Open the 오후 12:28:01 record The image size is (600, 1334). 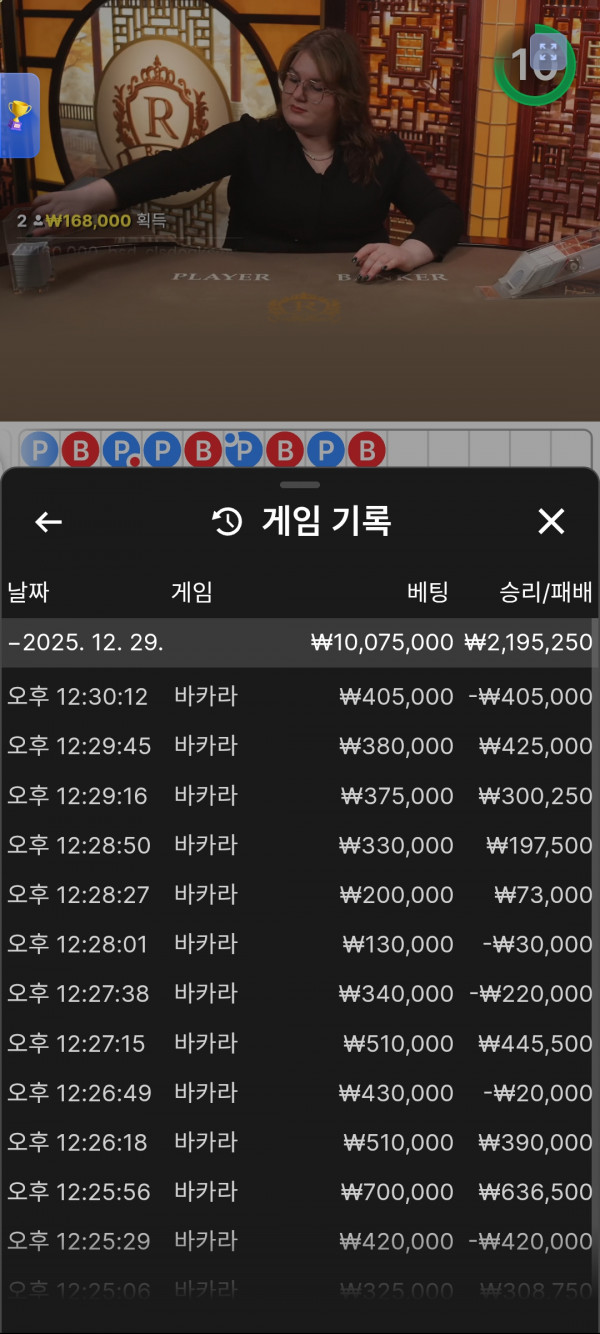click(298, 944)
